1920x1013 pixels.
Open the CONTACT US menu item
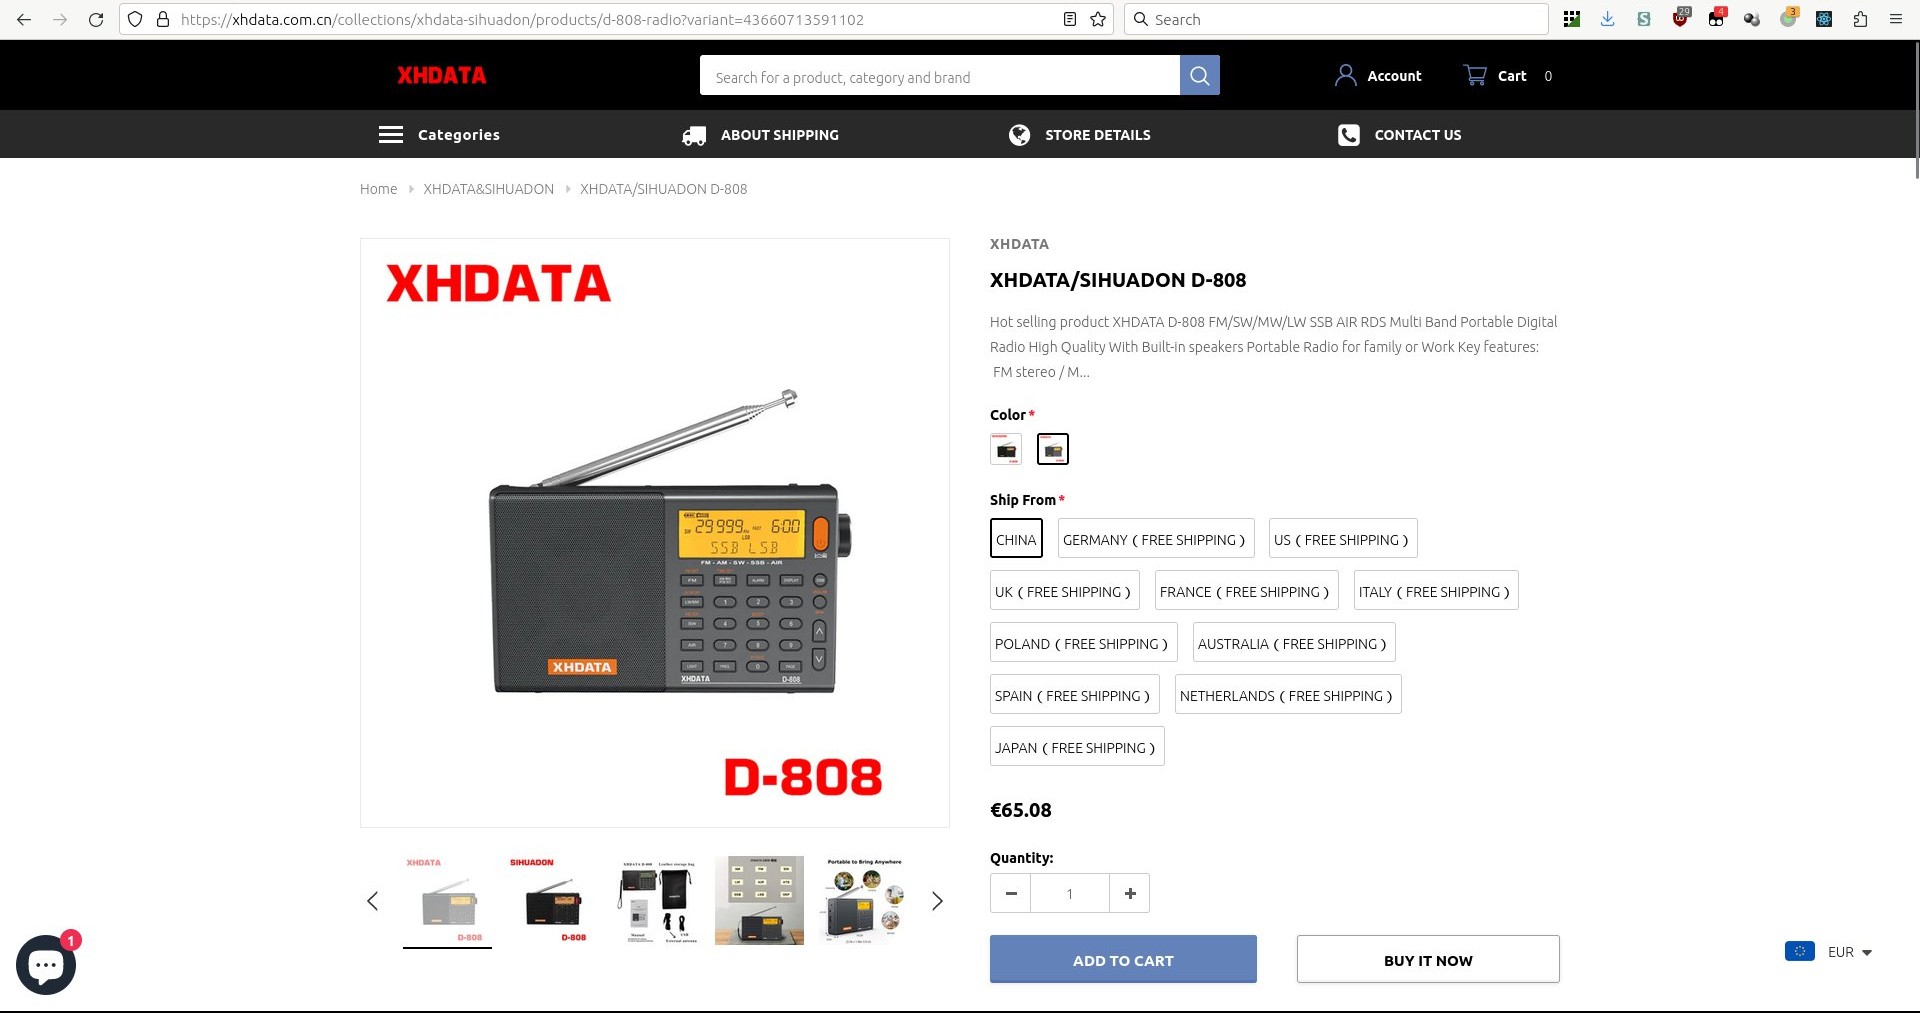(x=1399, y=135)
